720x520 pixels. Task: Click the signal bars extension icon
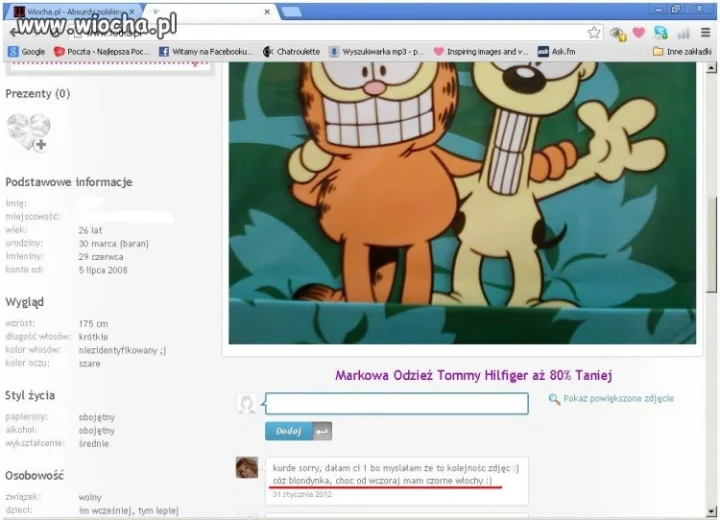coord(683,33)
